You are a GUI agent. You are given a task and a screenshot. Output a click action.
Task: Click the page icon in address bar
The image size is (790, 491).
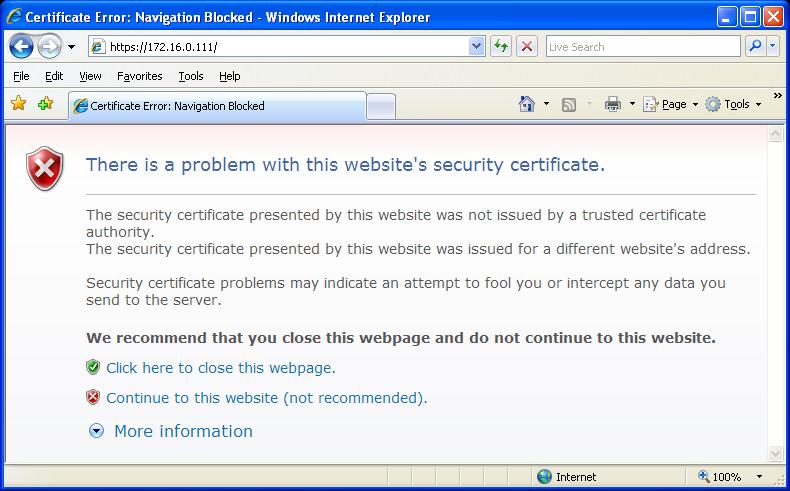pos(98,47)
